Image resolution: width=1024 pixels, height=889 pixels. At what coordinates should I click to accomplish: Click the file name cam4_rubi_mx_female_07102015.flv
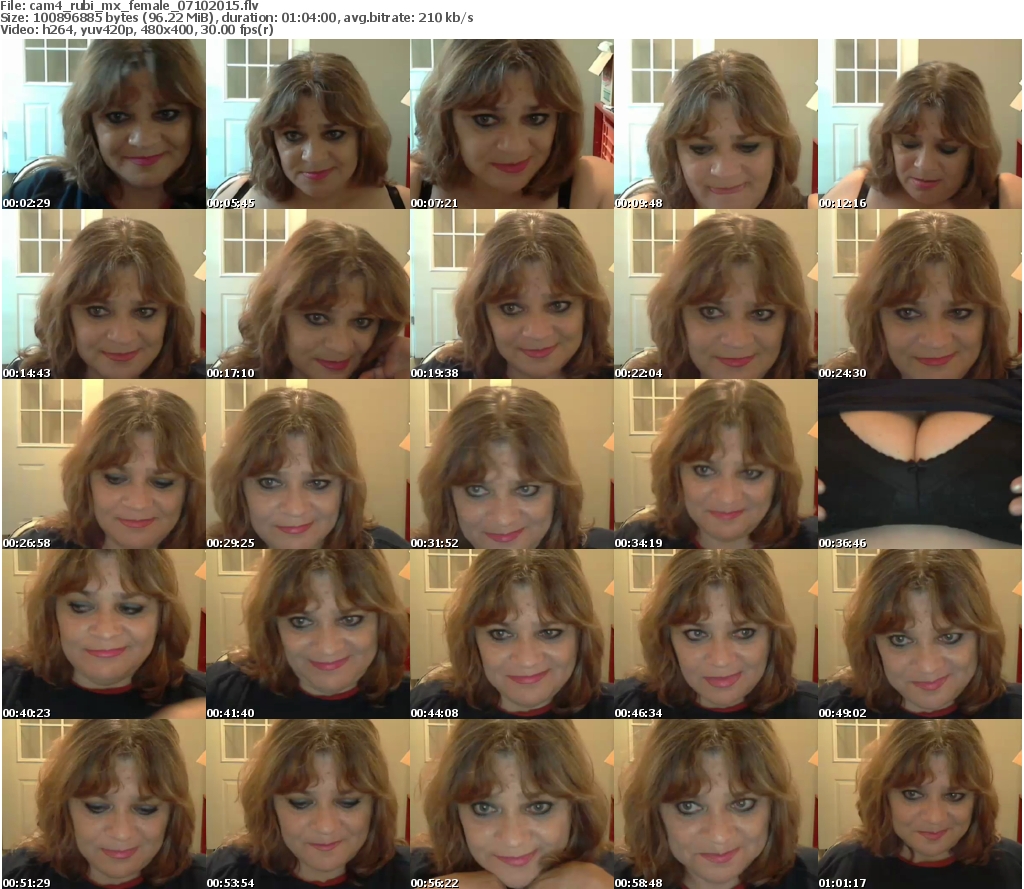pos(144,6)
